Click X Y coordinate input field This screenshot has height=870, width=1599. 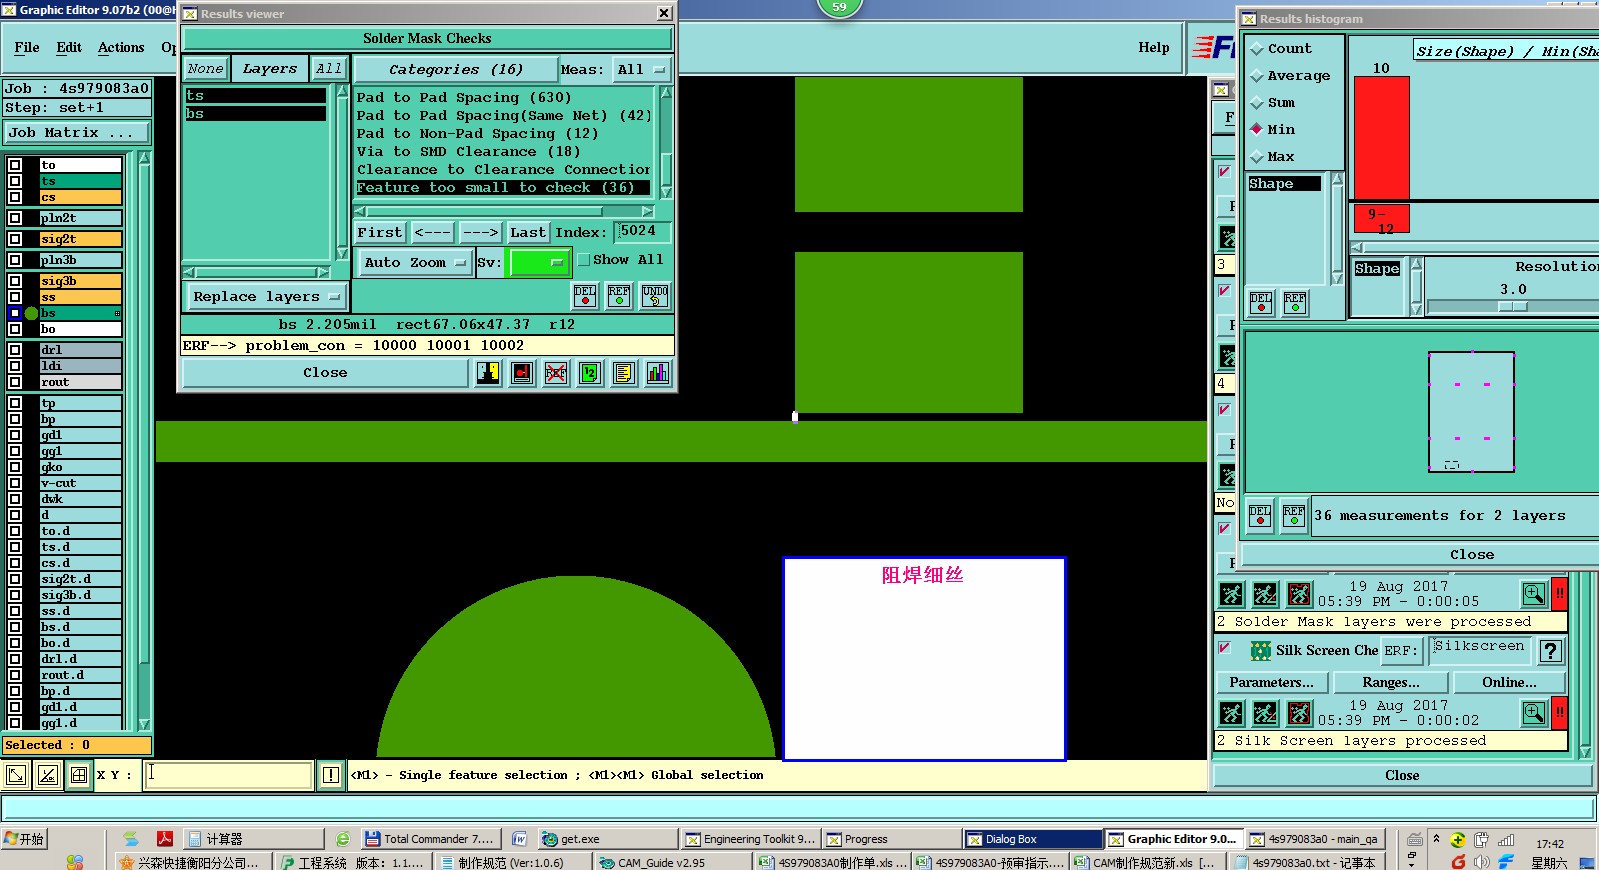coord(229,775)
